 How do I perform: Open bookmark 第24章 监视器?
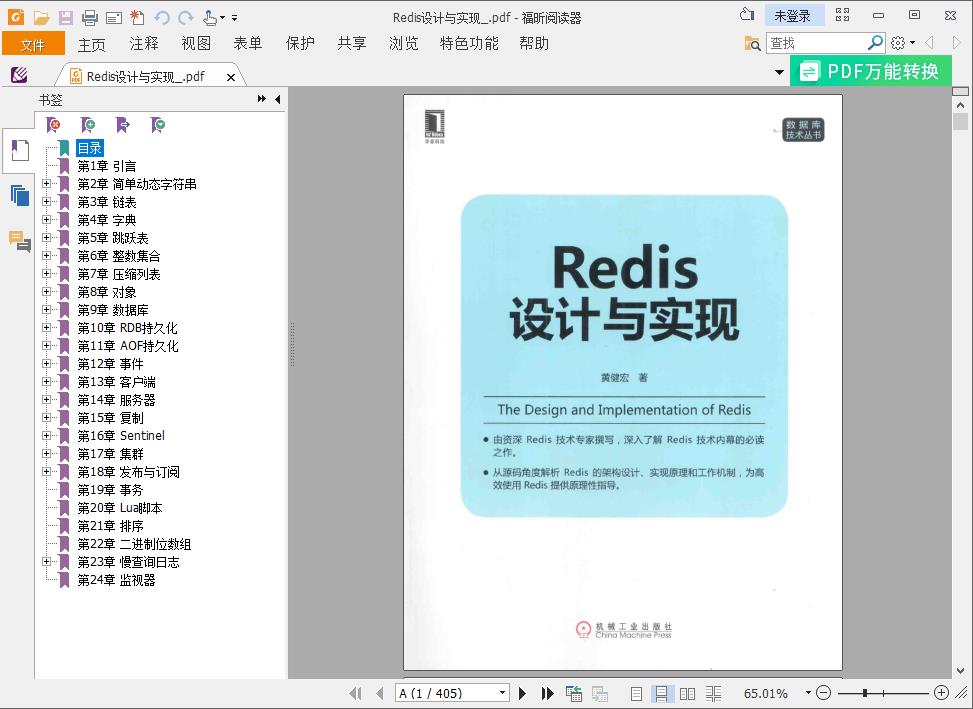point(116,579)
